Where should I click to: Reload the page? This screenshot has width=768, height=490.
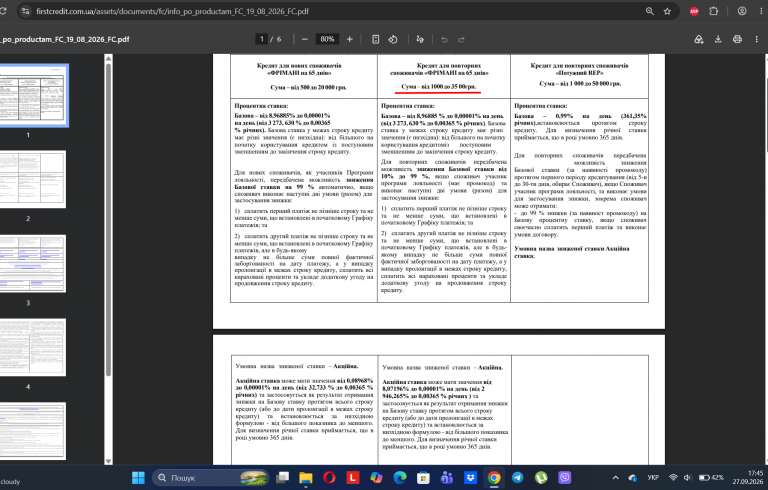(3, 11)
